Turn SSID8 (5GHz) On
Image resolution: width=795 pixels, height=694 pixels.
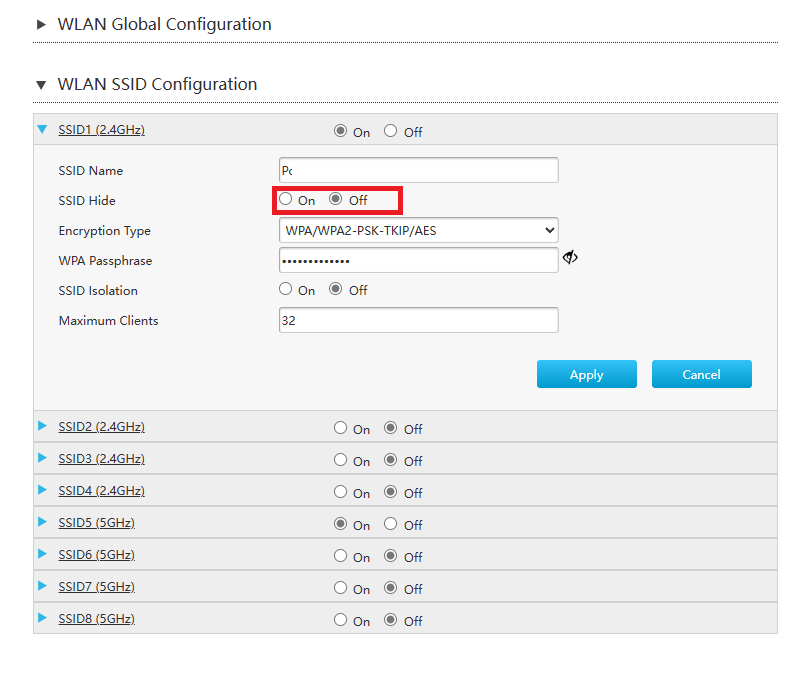click(x=340, y=619)
